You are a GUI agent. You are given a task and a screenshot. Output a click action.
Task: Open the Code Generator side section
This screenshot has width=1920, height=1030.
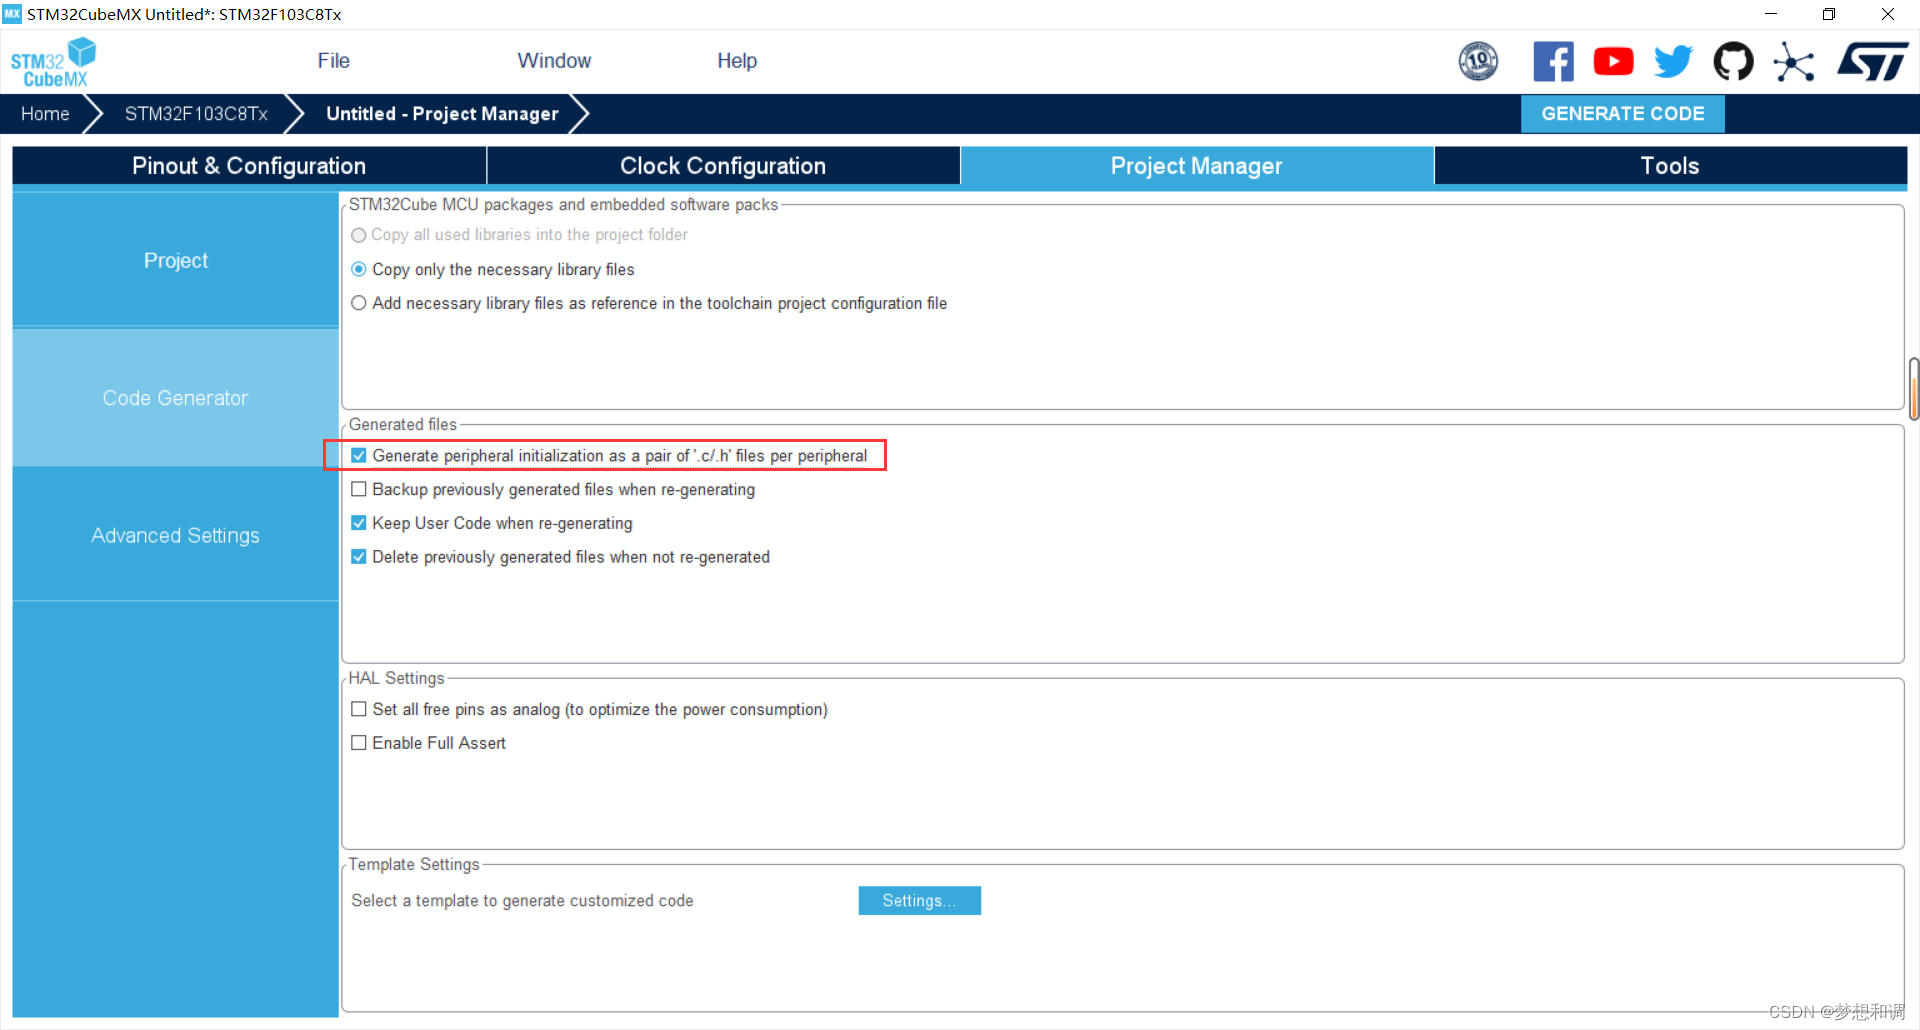click(x=175, y=398)
